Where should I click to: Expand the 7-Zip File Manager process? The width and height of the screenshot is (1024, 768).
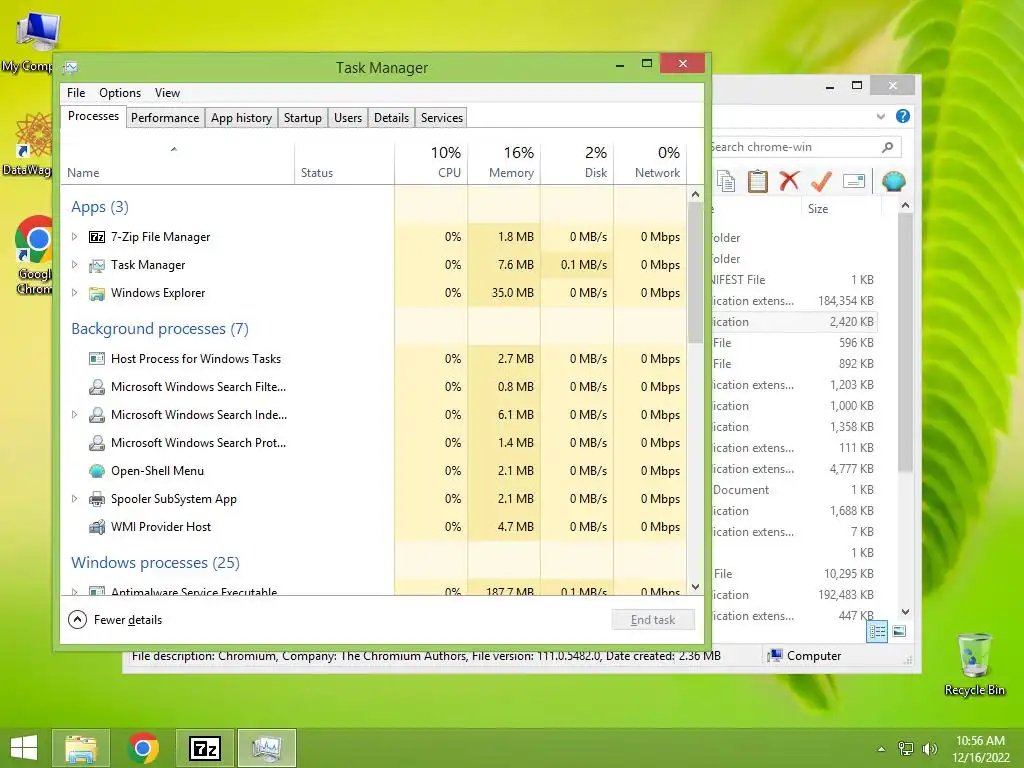[x=74, y=237]
